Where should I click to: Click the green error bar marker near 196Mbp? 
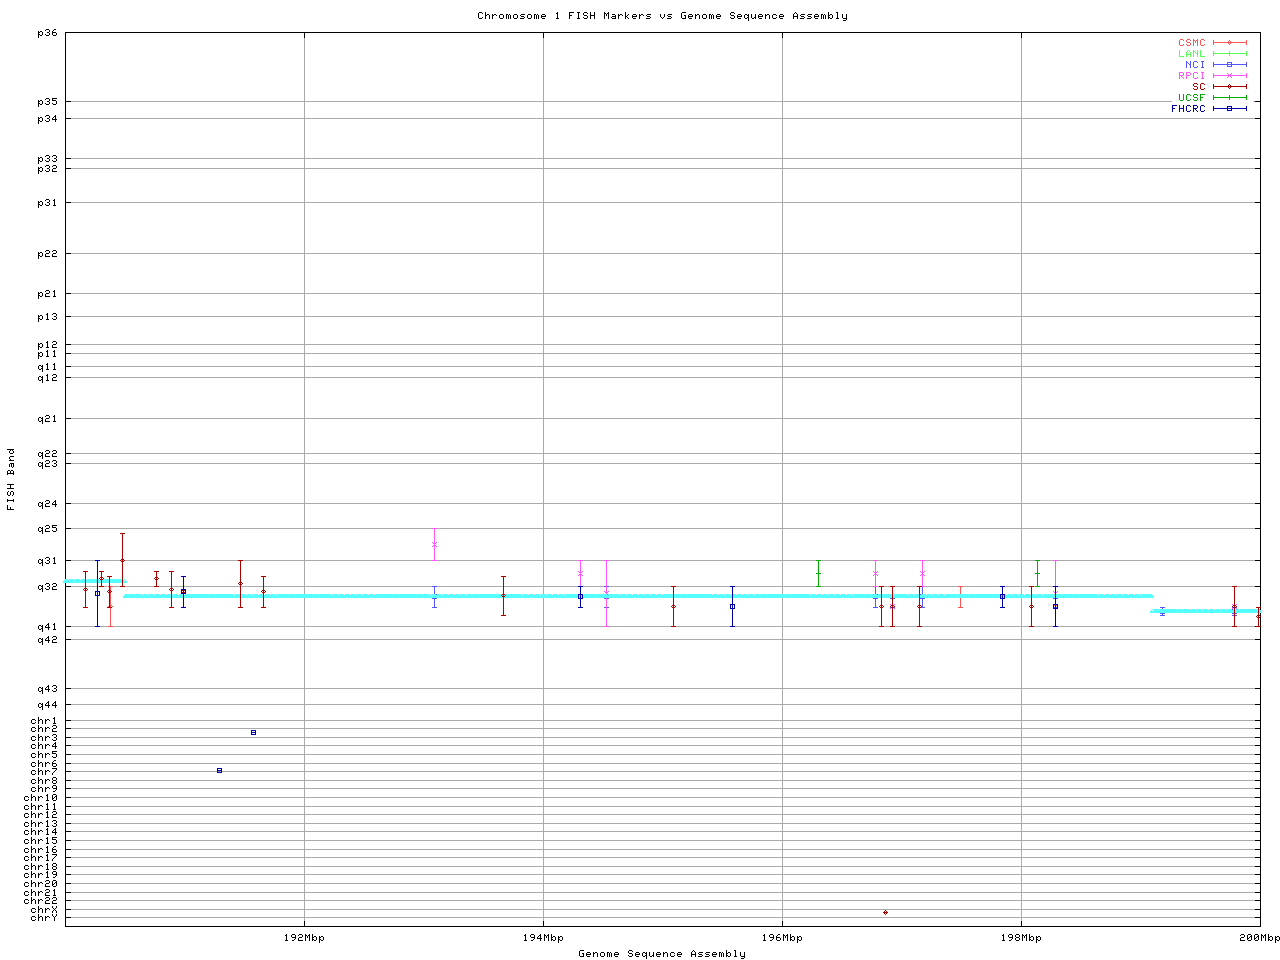(818, 573)
